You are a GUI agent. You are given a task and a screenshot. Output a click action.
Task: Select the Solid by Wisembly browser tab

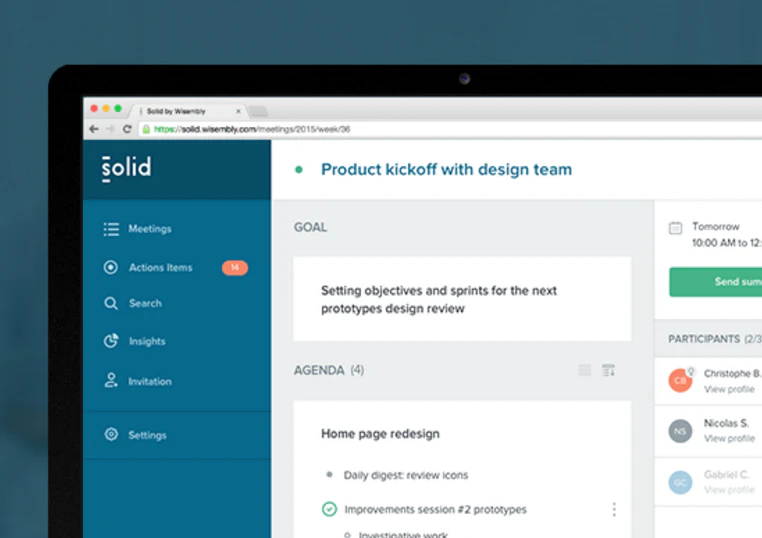click(x=187, y=111)
